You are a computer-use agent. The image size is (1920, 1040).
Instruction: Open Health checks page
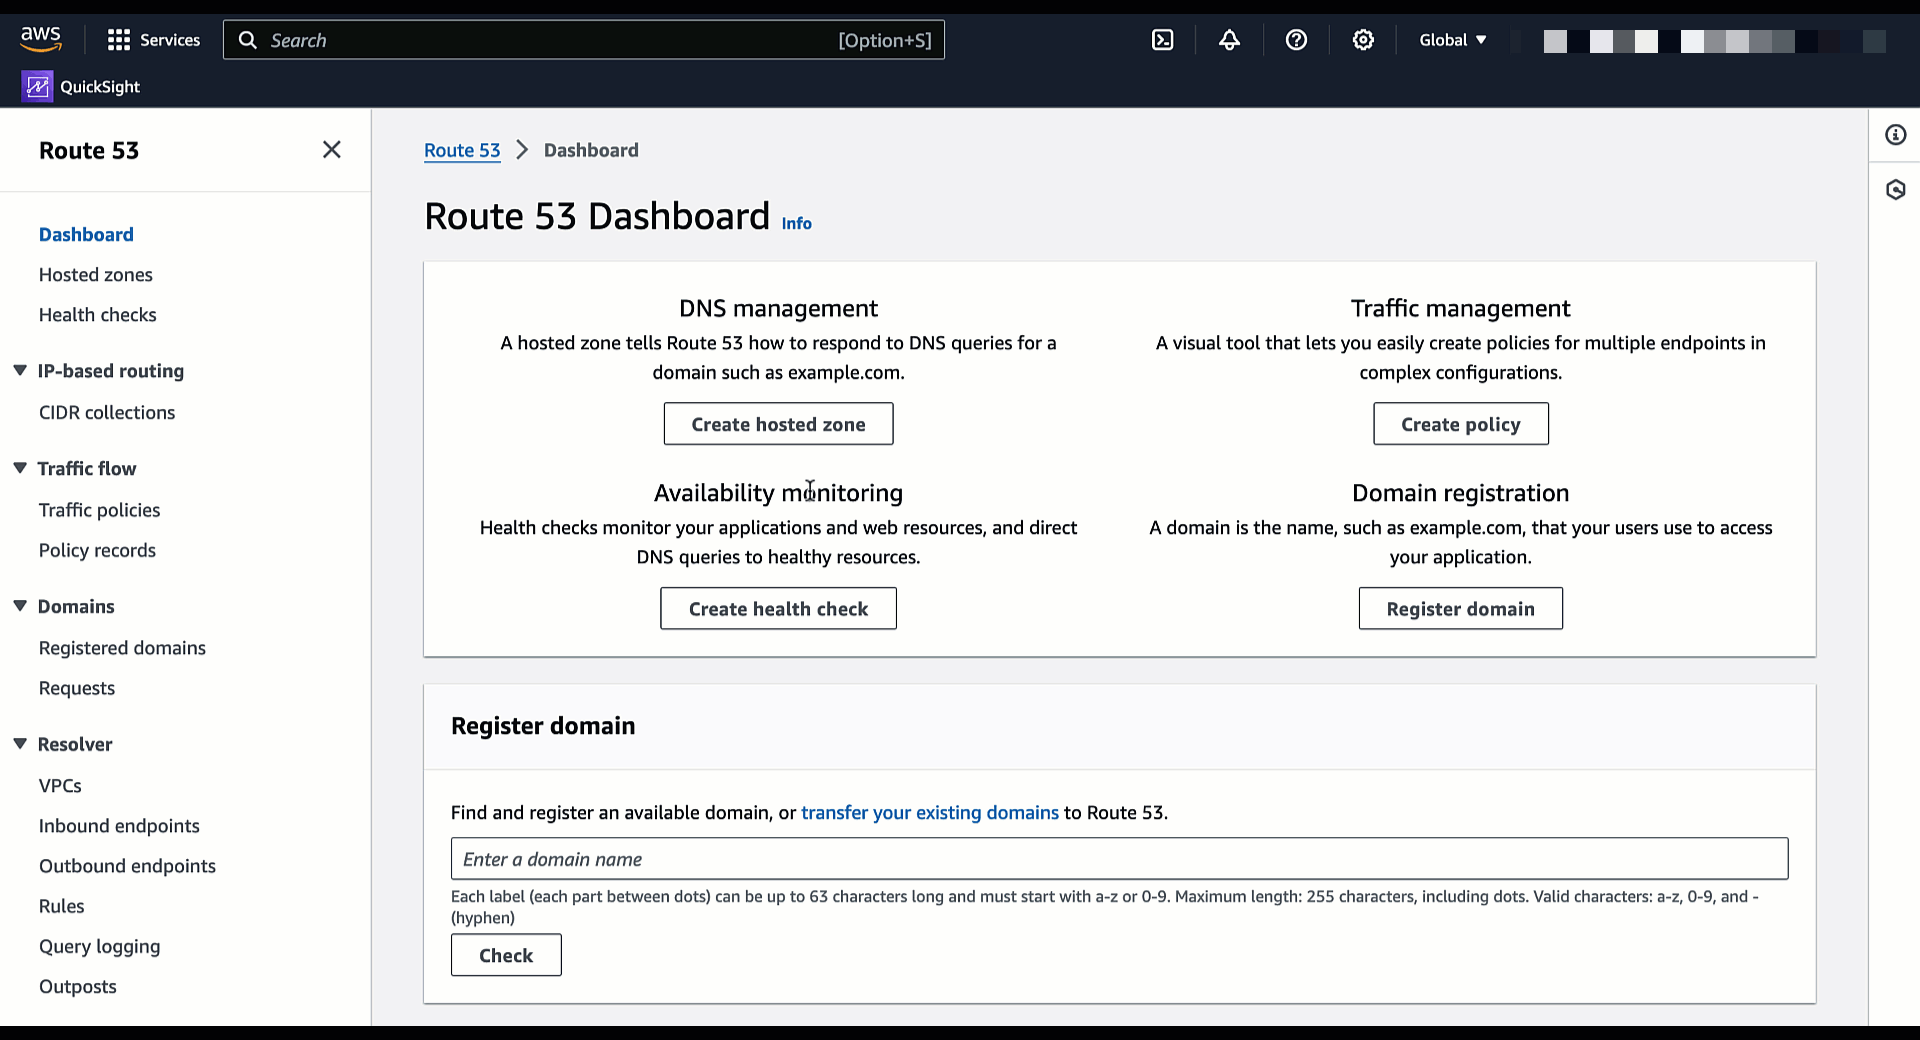(x=98, y=315)
